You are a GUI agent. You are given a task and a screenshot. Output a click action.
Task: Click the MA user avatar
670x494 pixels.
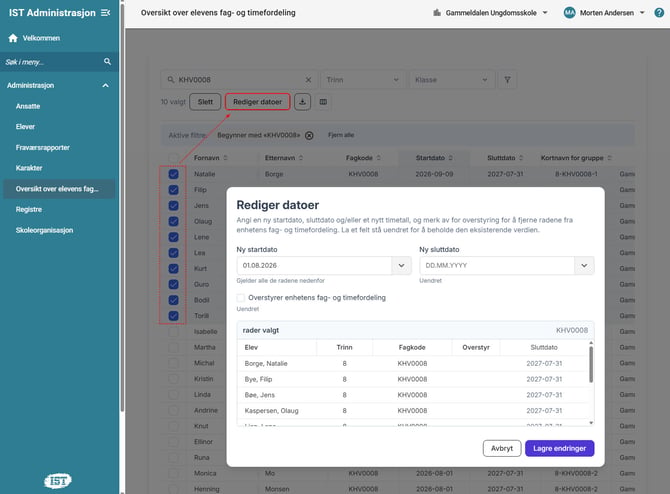coord(569,13)
